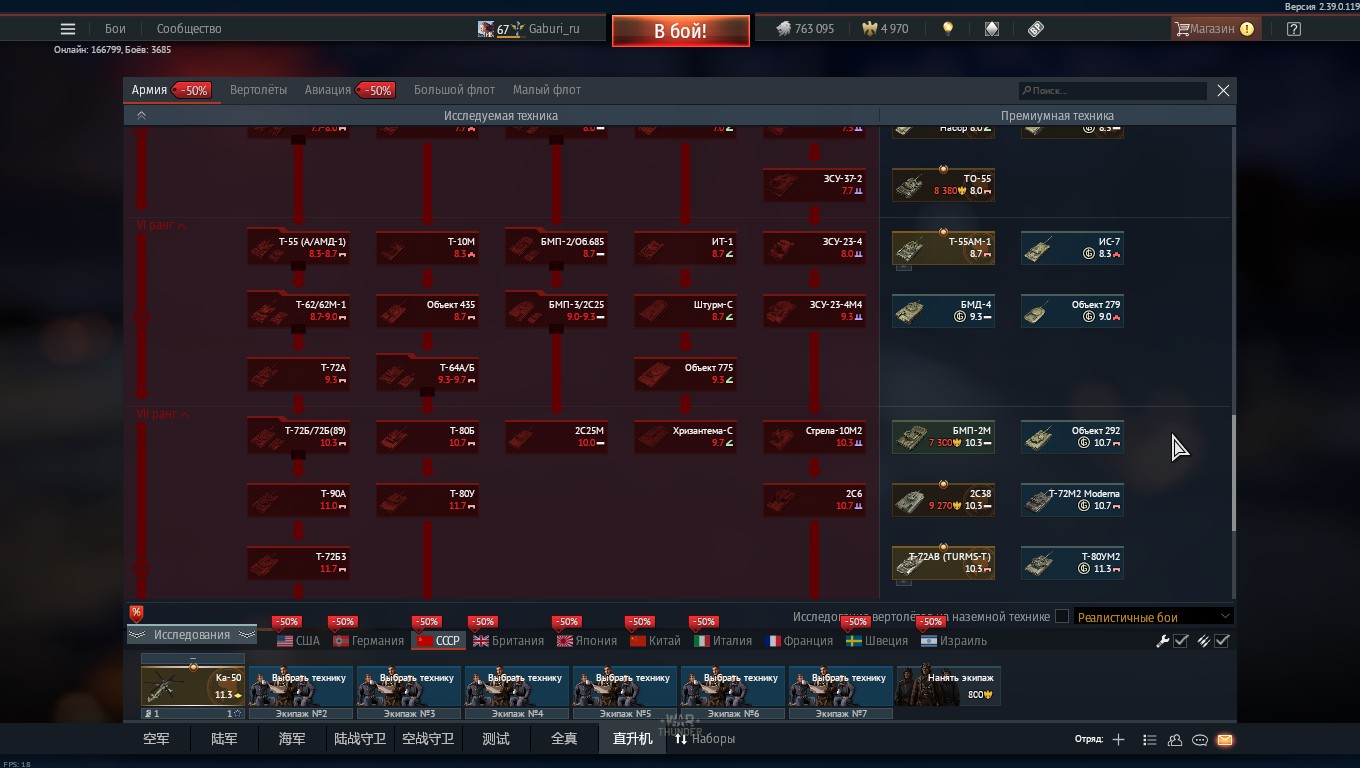Open the Реалистичные бои mode dropdown
The width and height of the screenshot is (1360, 768).
pyautogui.click(x=1154, y=617)
